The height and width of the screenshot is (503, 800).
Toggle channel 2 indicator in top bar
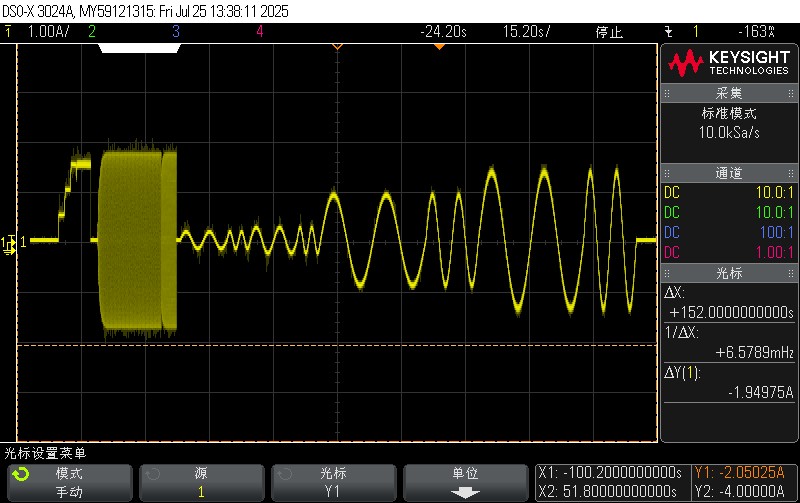click(92, 32)
